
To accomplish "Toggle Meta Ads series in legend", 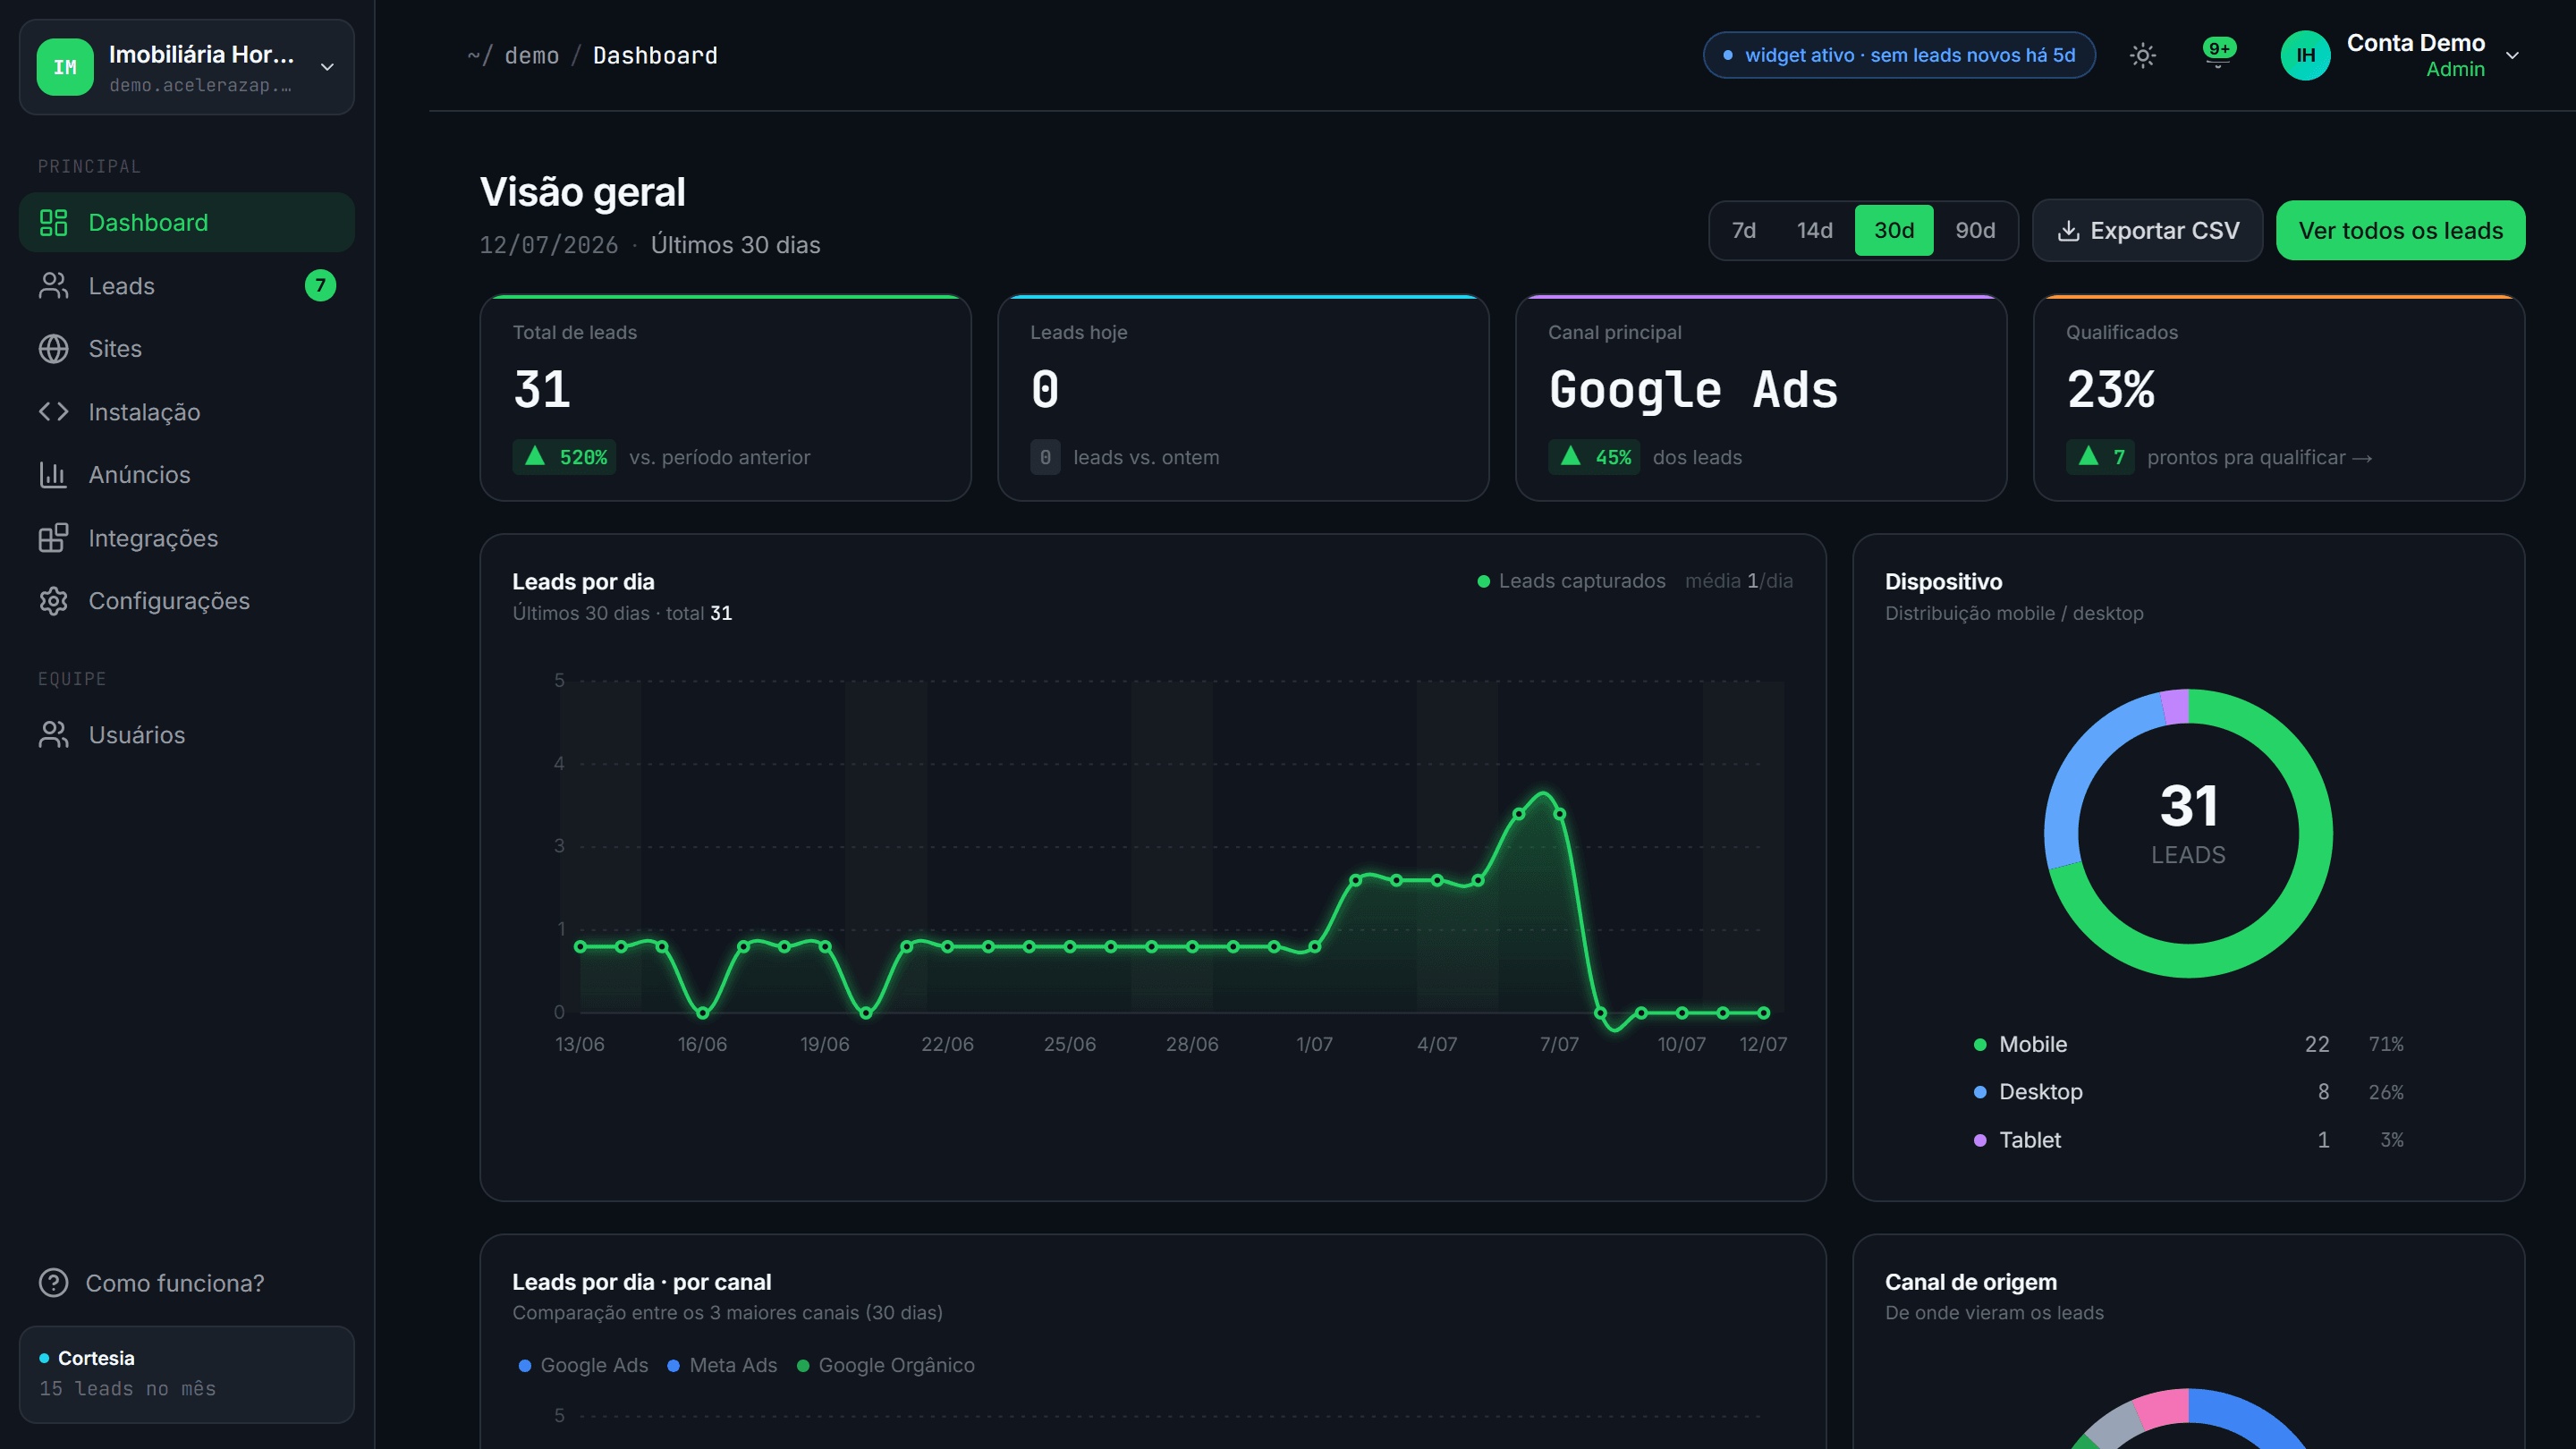I will [x=722, y=1365].
